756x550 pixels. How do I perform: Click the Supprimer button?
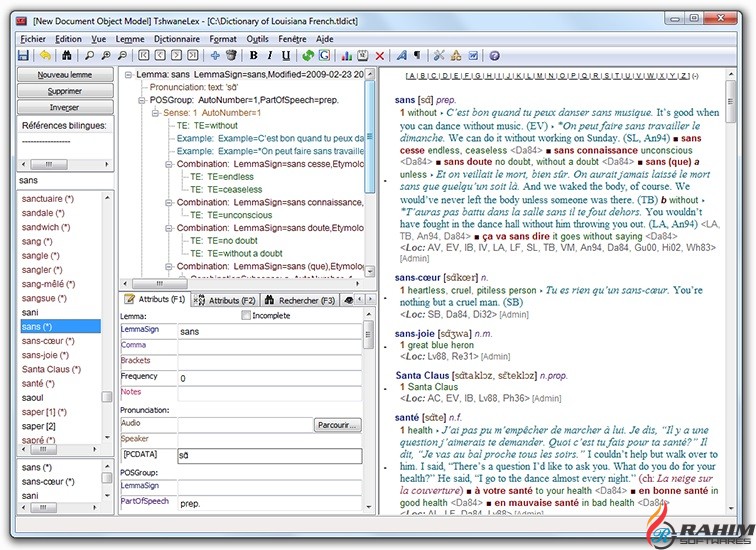(x=65, y=91)
